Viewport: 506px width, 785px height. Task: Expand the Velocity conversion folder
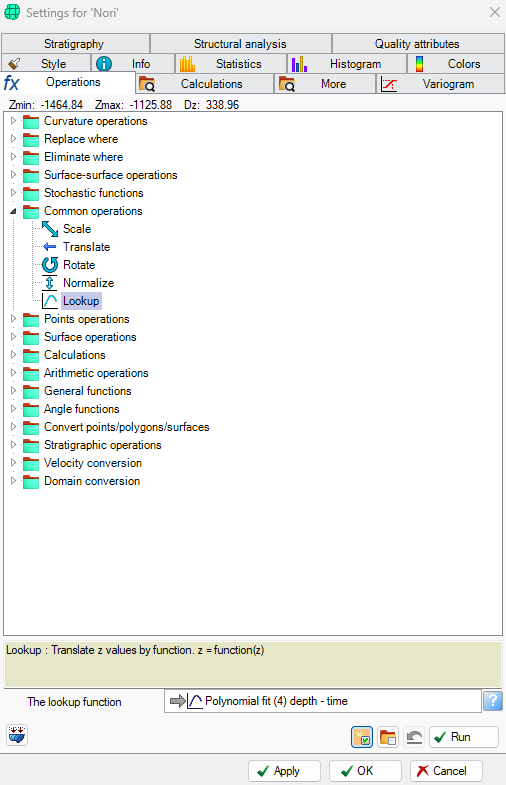pos(14,463)
